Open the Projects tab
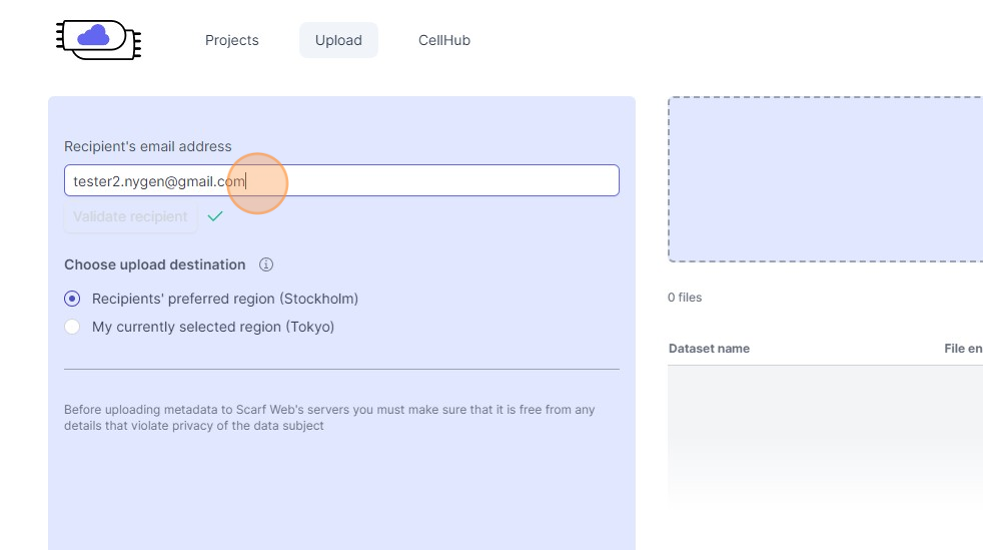Viewport: 983px width, 550px height. point(232,40)
